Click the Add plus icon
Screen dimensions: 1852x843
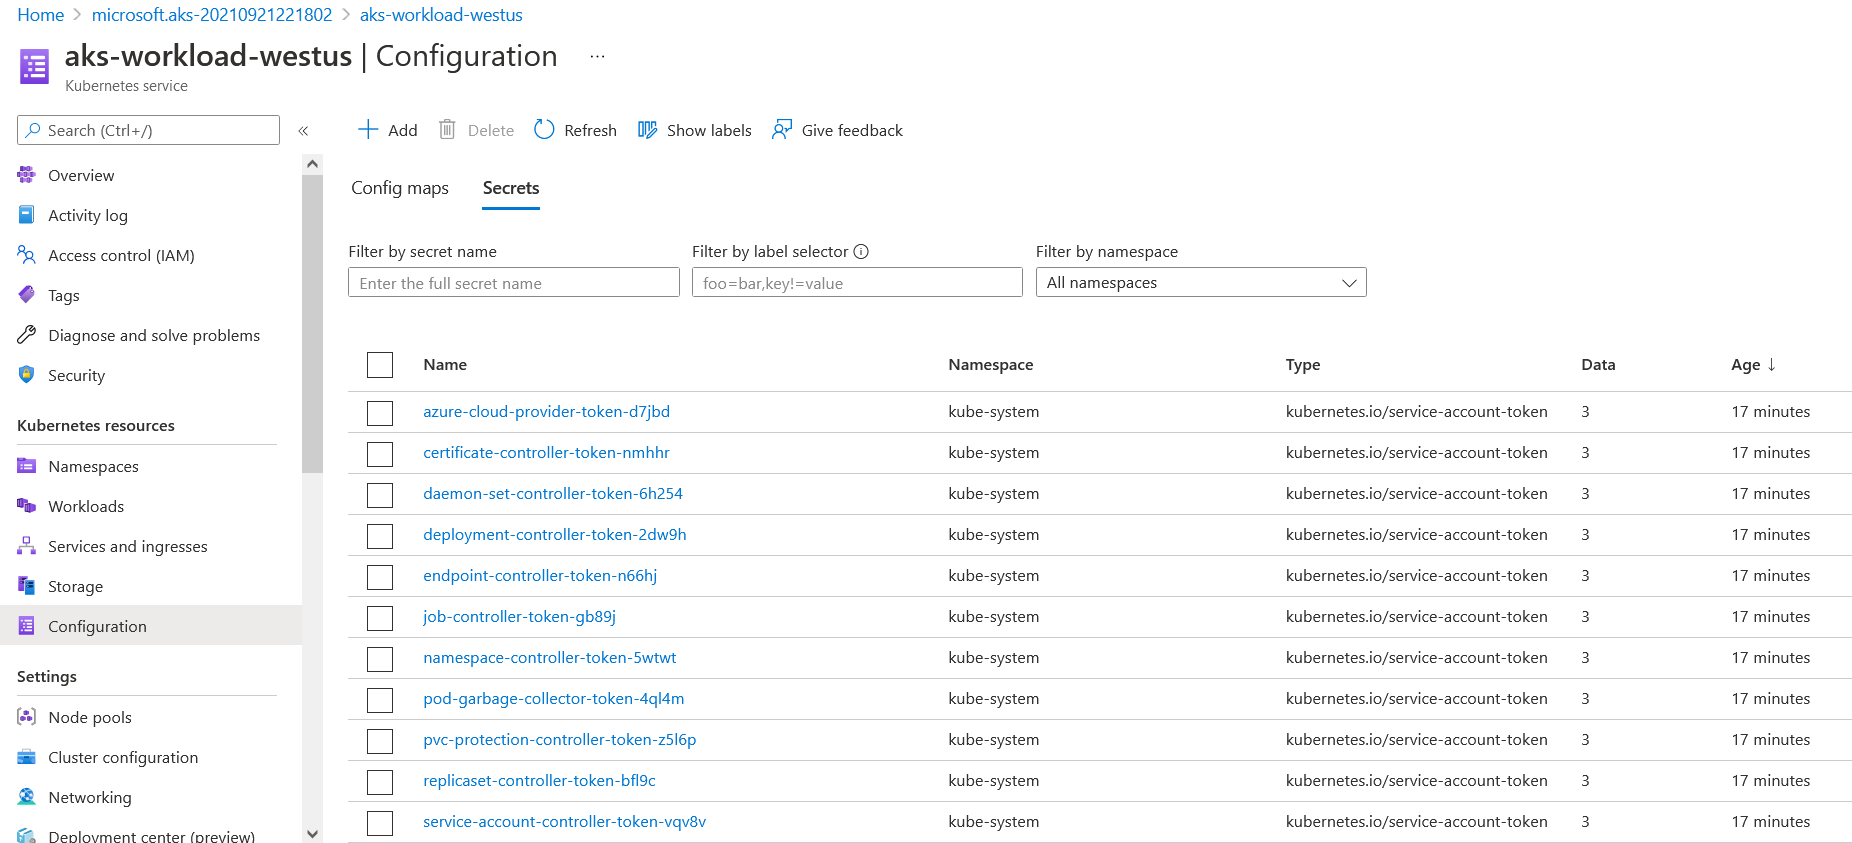pos(368,130)
